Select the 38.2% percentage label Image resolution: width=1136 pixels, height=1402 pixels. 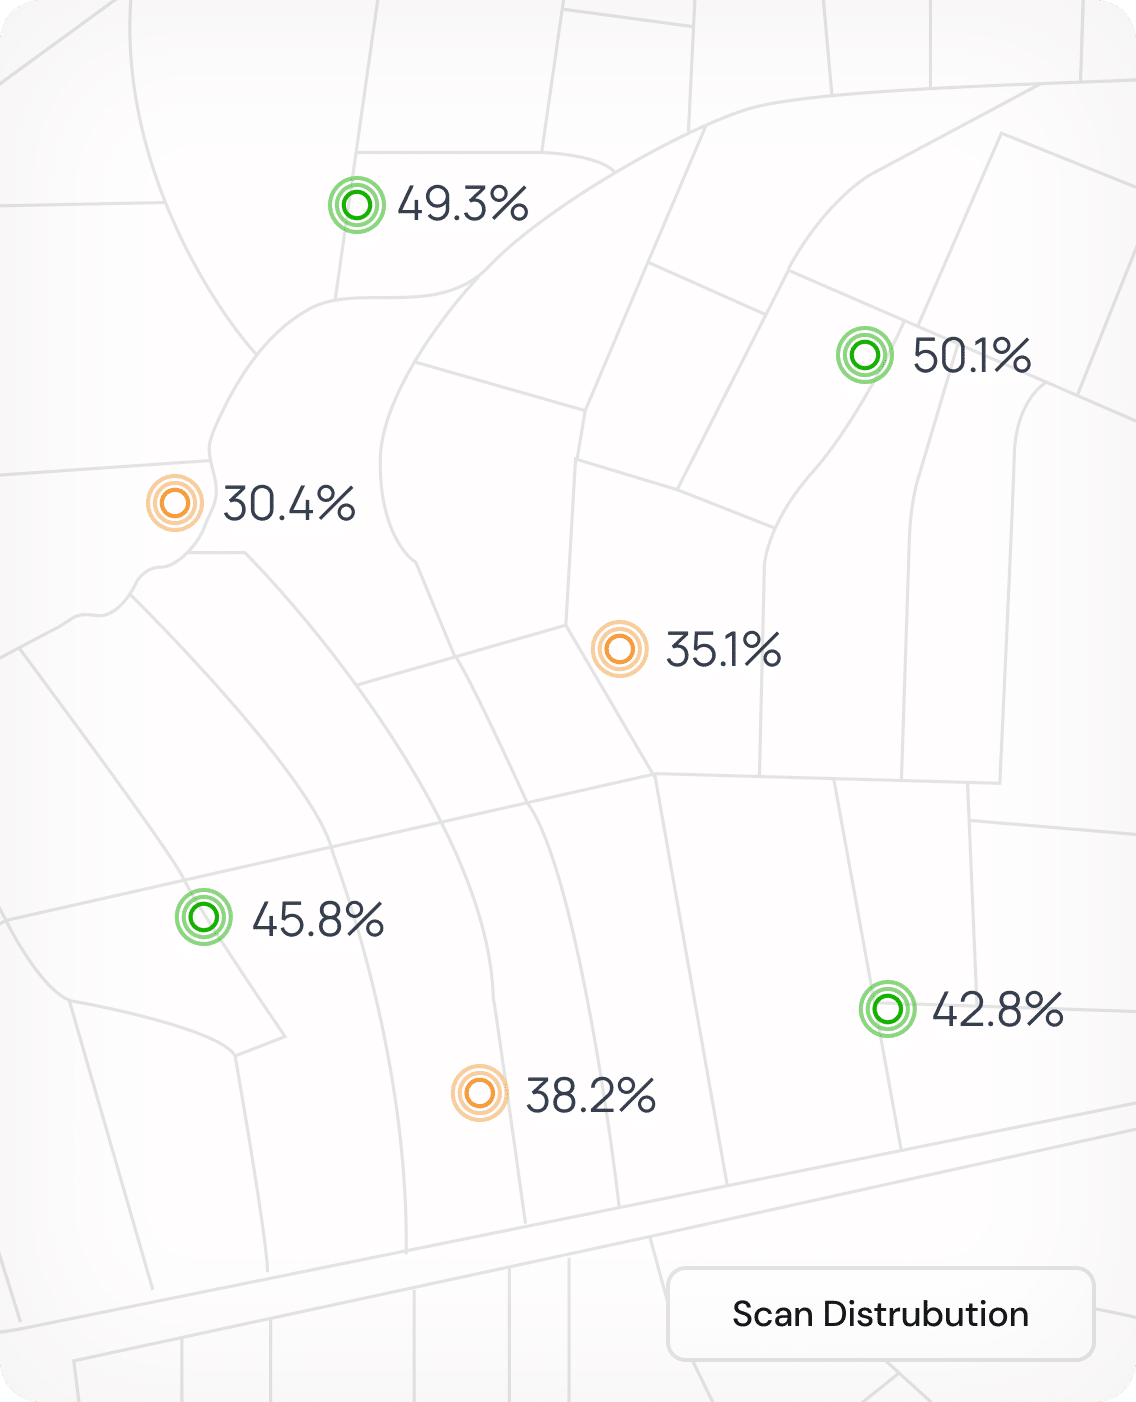[x=590, y=1097]
